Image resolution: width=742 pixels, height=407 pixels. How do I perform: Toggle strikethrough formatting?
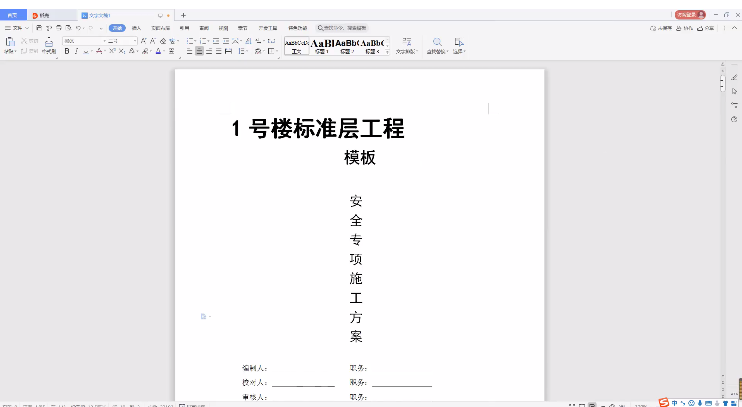(99, 51)
